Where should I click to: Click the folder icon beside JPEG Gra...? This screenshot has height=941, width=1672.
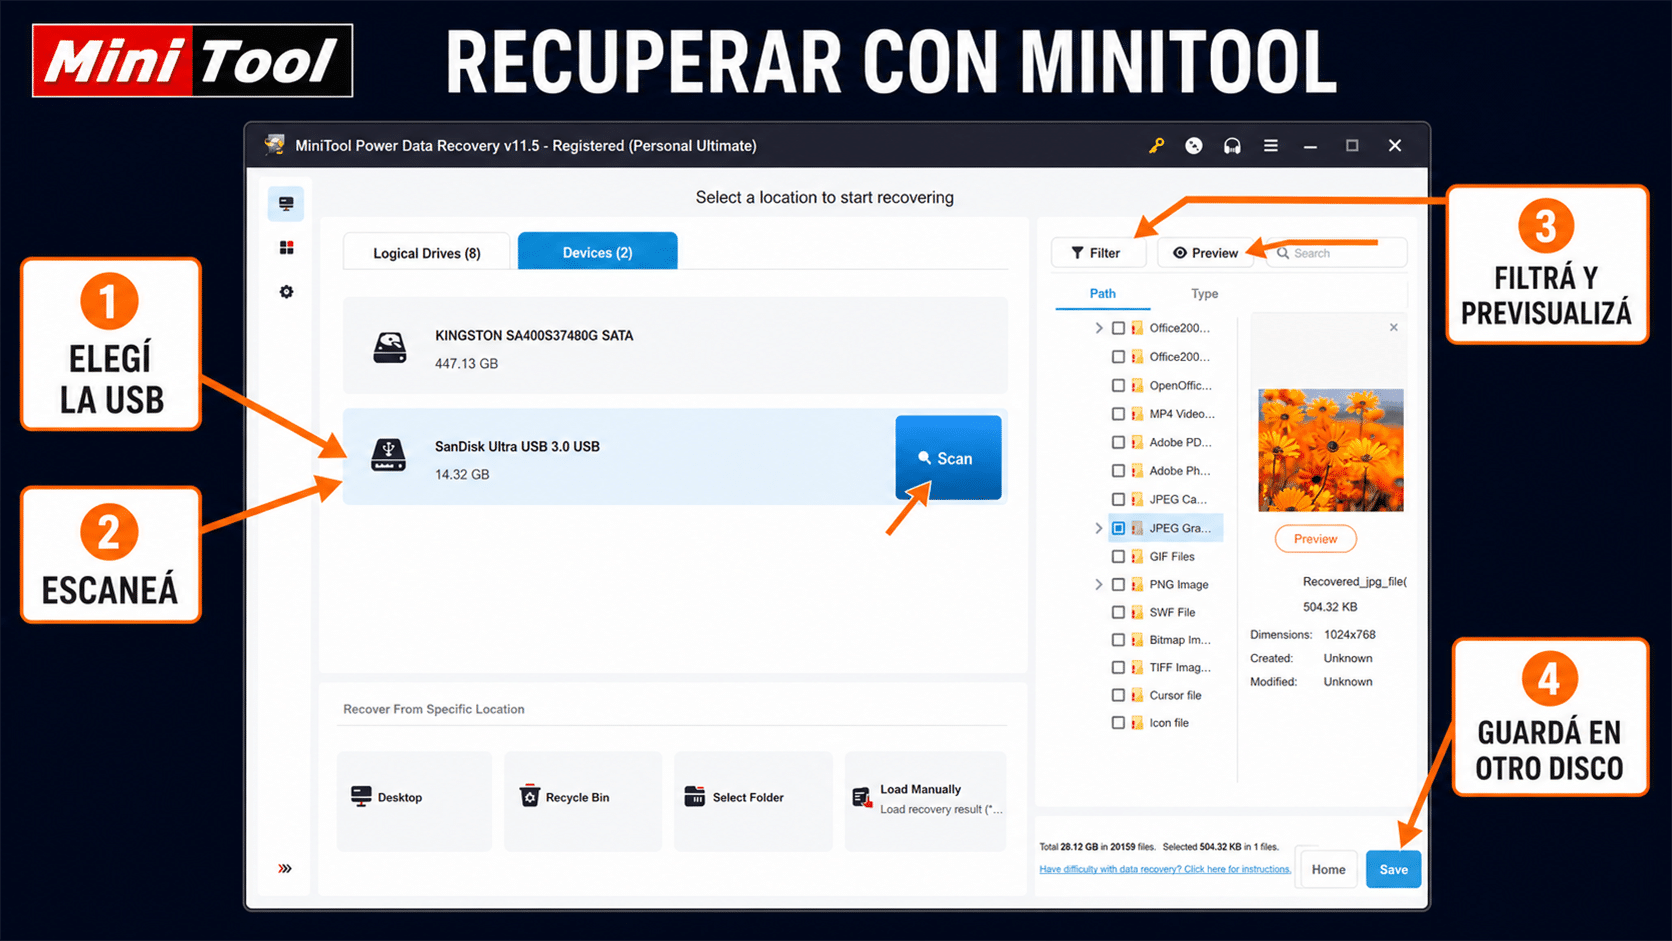[x=1137, y=528]
